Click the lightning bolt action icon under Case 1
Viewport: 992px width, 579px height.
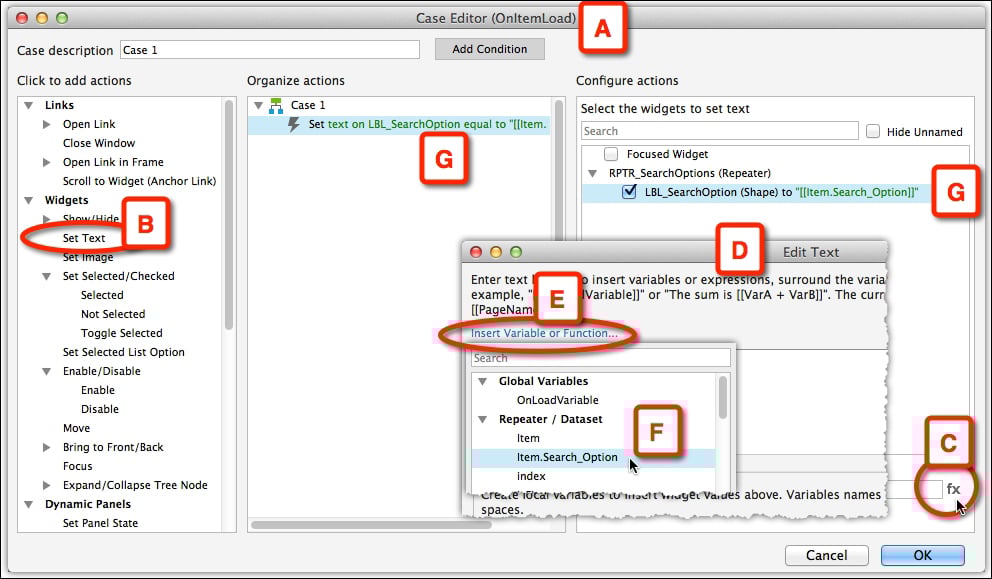[x=294, y=125]
